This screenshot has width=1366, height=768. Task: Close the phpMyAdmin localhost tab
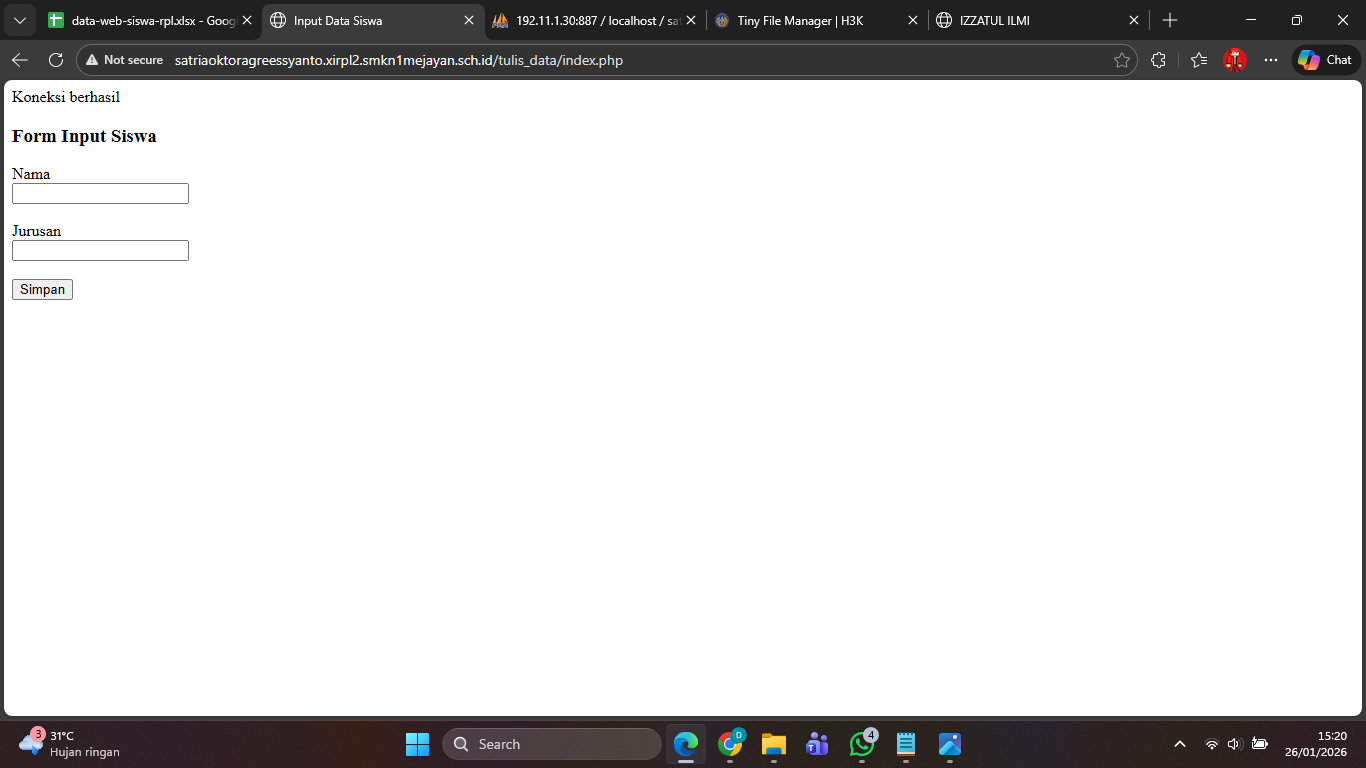(x=691, y=20)
